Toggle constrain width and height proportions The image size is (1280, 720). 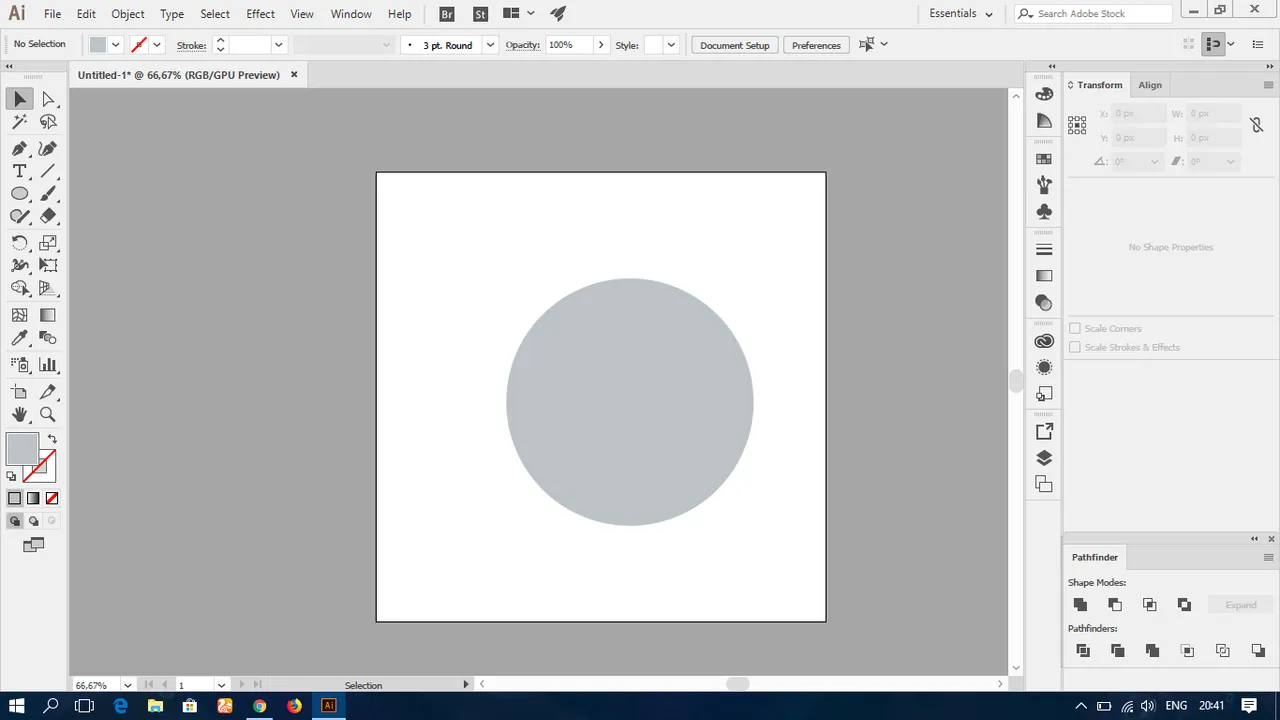(x=1256, y=126)
